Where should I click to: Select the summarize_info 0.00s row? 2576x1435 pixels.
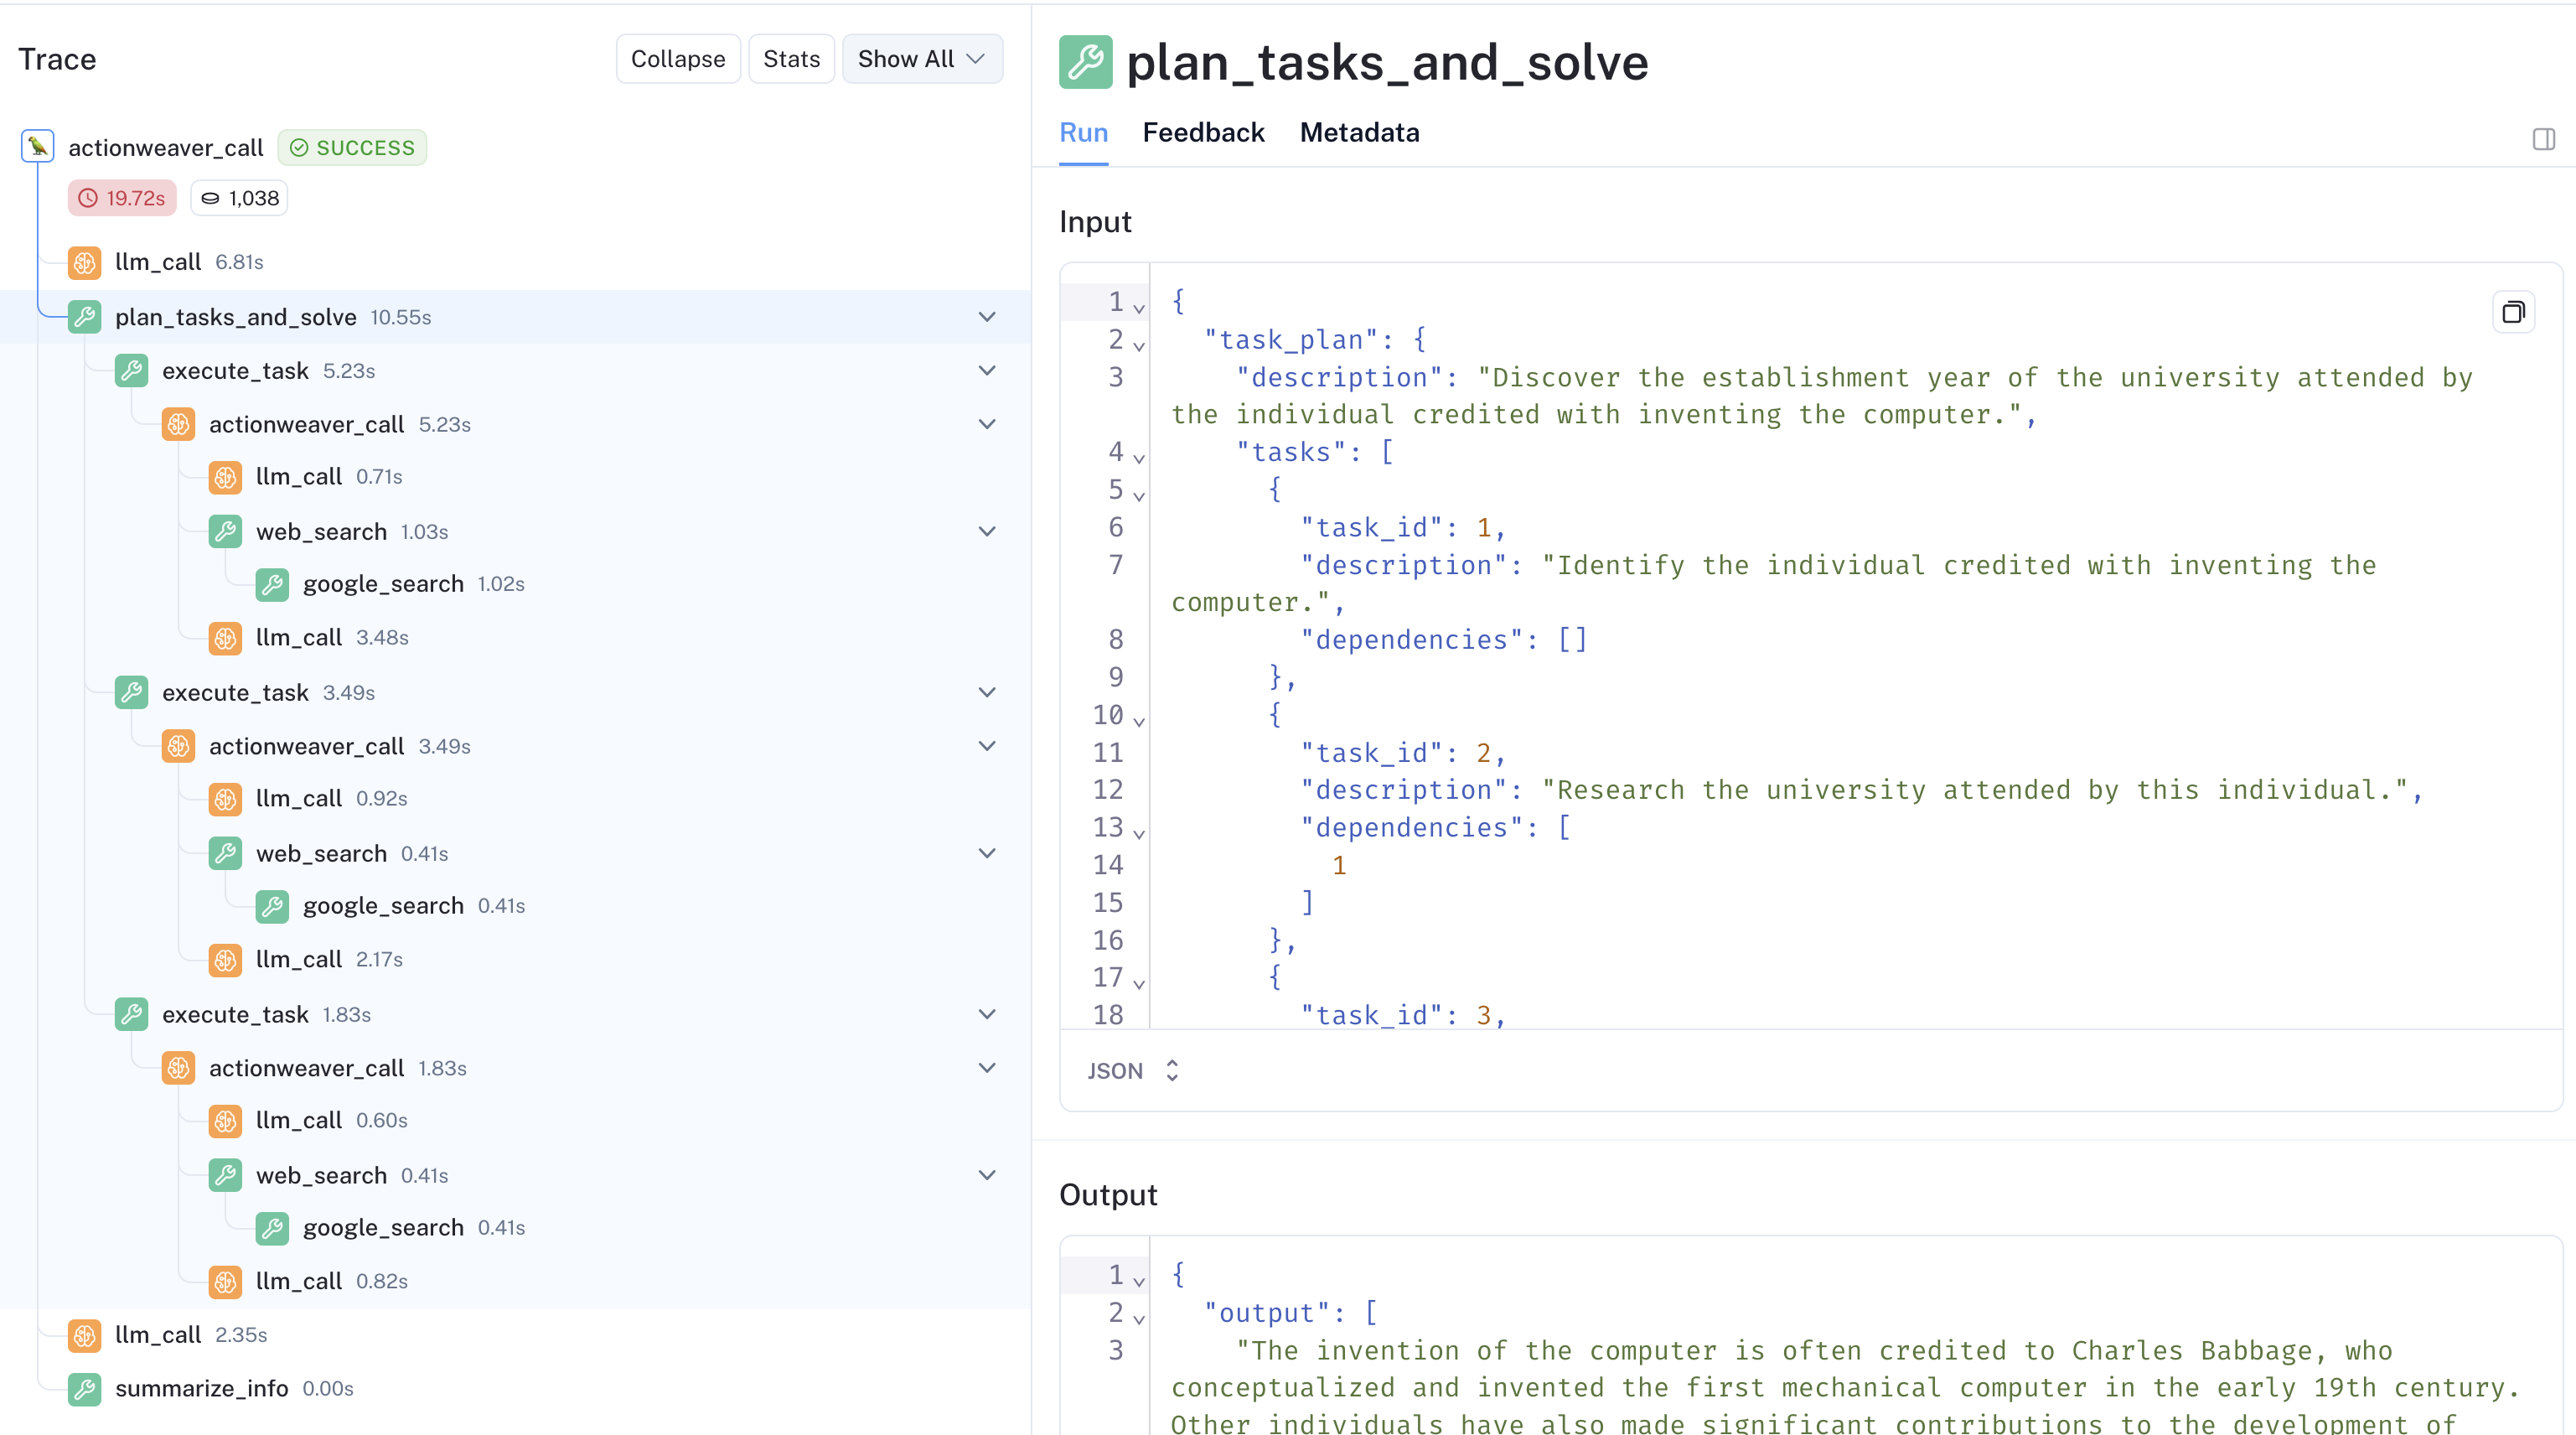pyautogui.click(x=515, y=1389)
